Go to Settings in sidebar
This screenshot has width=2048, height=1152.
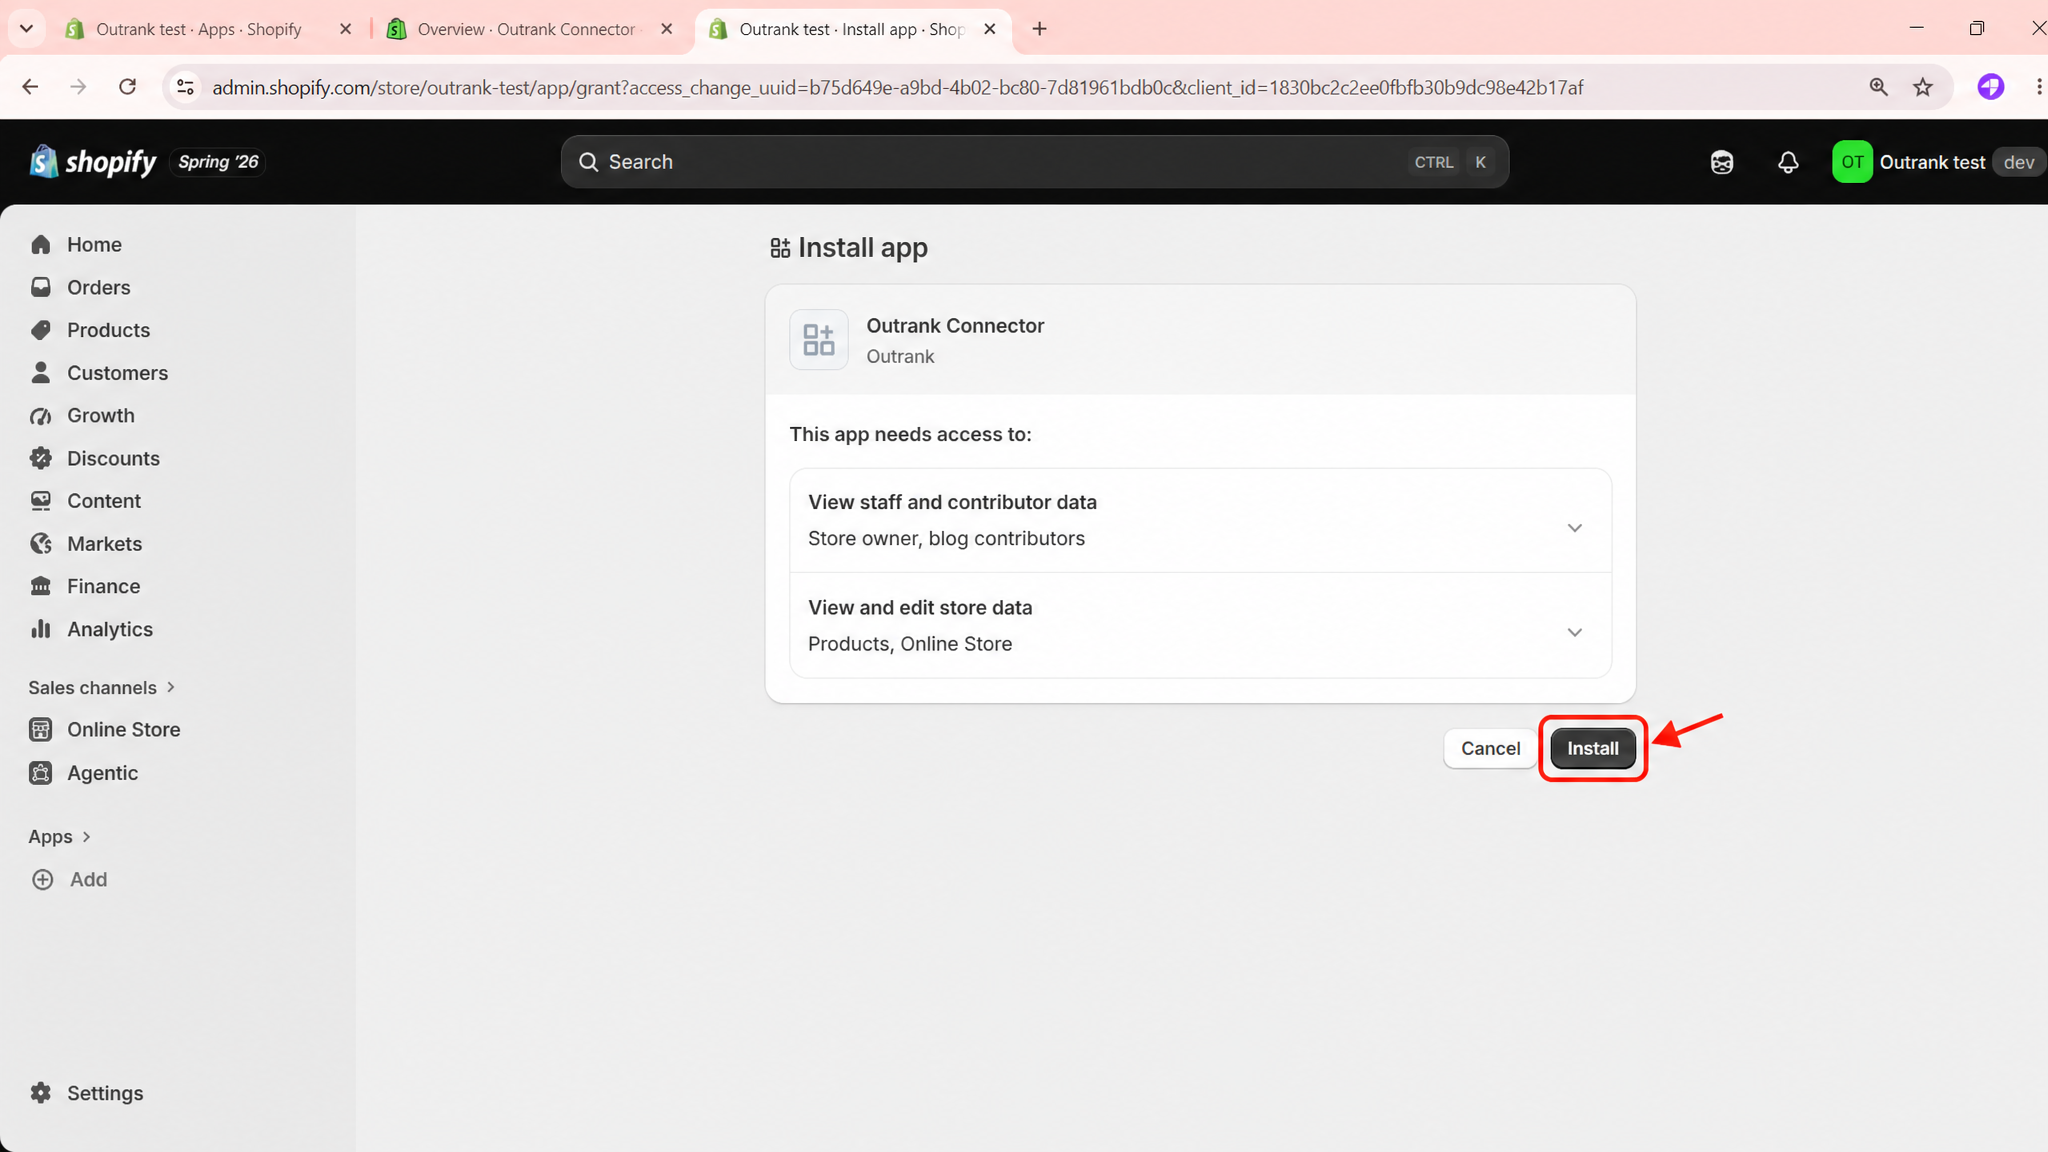[105, 1093]
